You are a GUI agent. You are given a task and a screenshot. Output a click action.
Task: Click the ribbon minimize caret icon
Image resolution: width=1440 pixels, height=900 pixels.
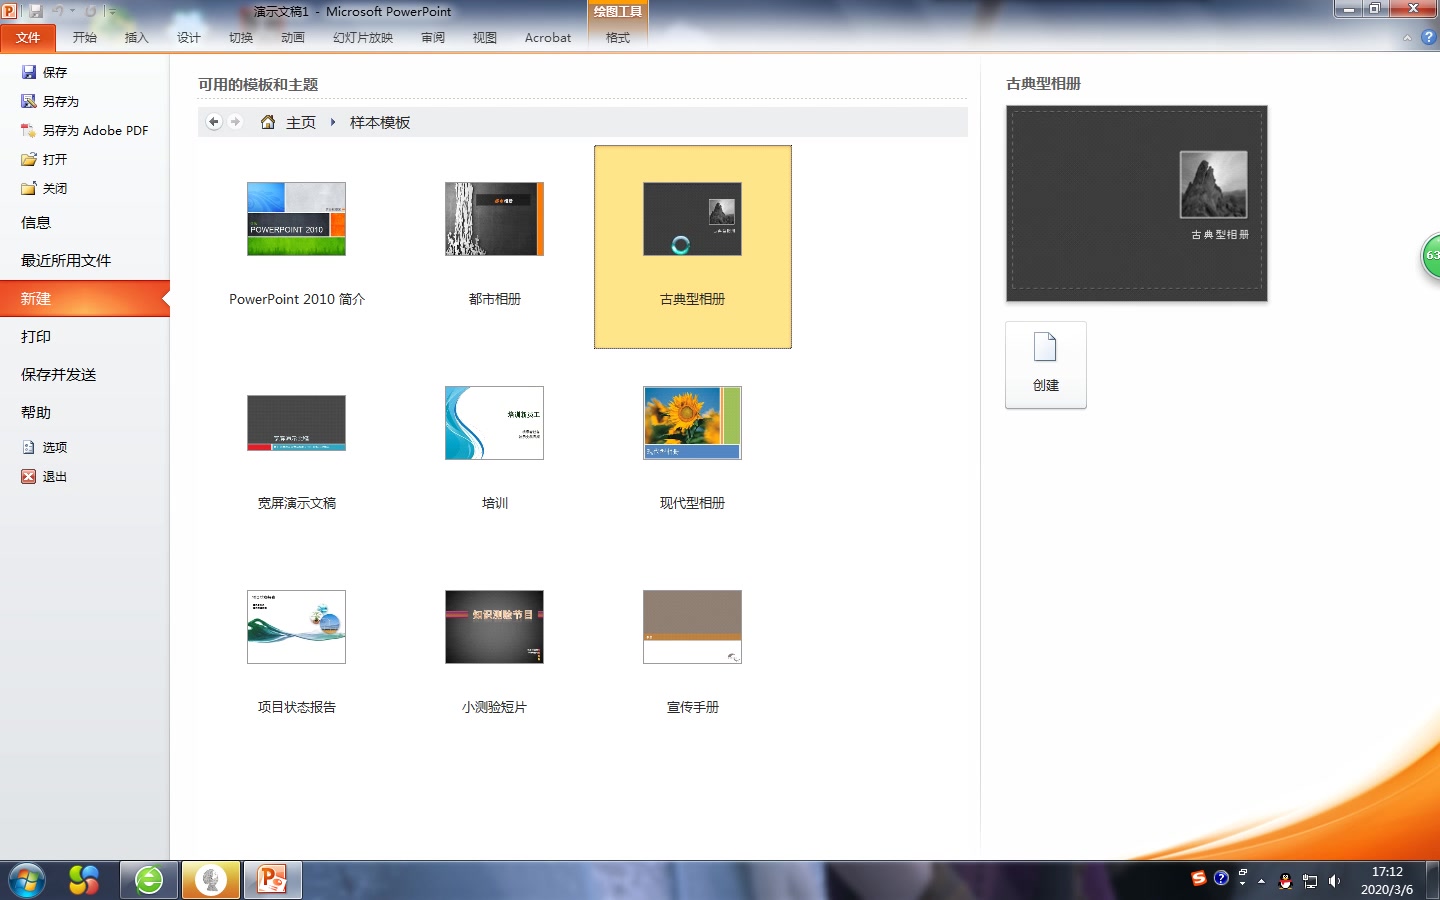click(1407, 38)
